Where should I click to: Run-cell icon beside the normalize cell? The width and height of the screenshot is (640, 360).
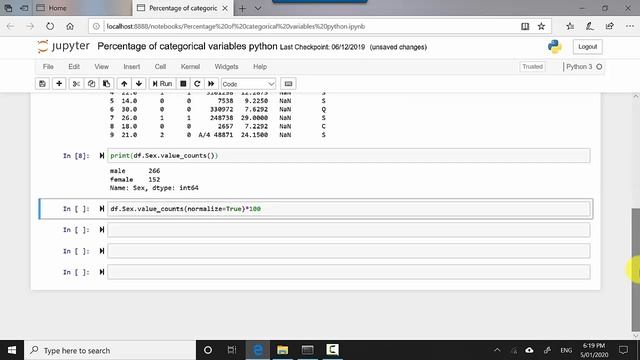[x=102, y=209]
